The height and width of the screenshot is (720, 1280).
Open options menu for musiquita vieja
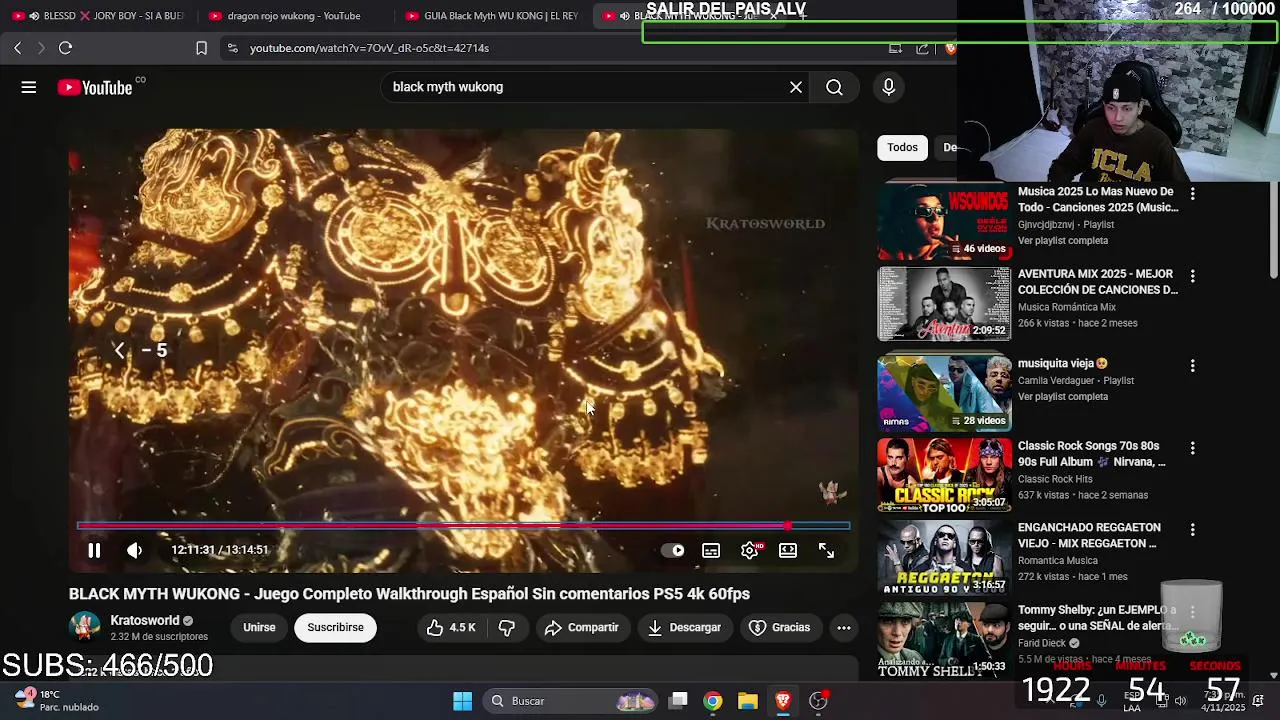1192,366
